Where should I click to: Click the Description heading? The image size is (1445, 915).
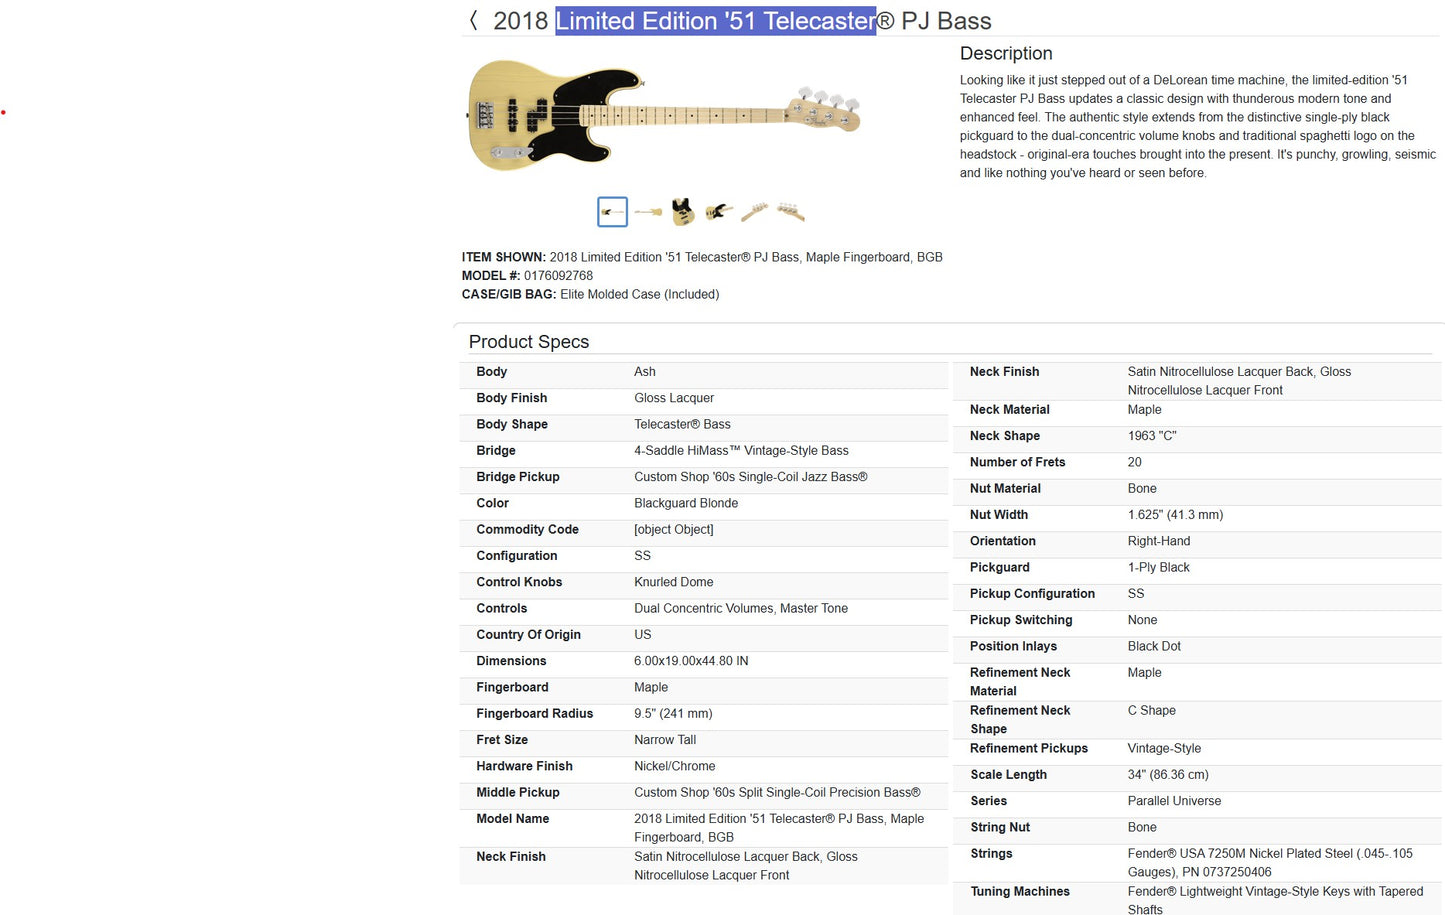pyautogui.click(x=1005, y=54)
